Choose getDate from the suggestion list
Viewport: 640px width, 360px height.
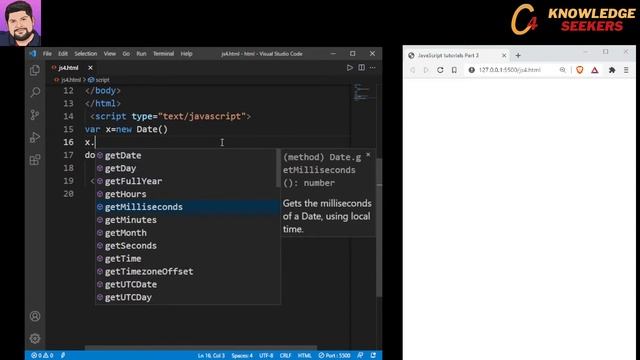point(187,156)
